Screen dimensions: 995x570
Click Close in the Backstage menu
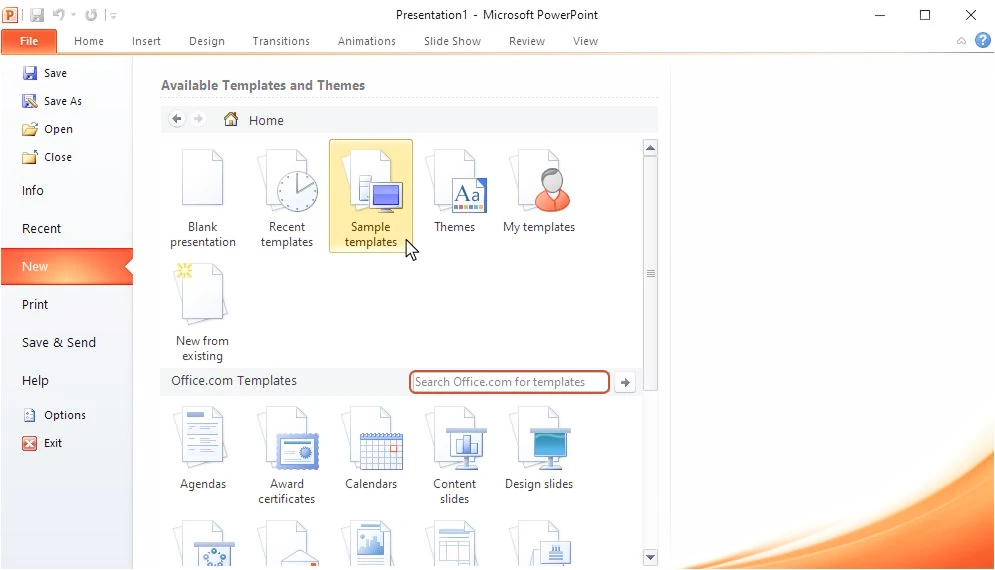click(x=47, y=157)
